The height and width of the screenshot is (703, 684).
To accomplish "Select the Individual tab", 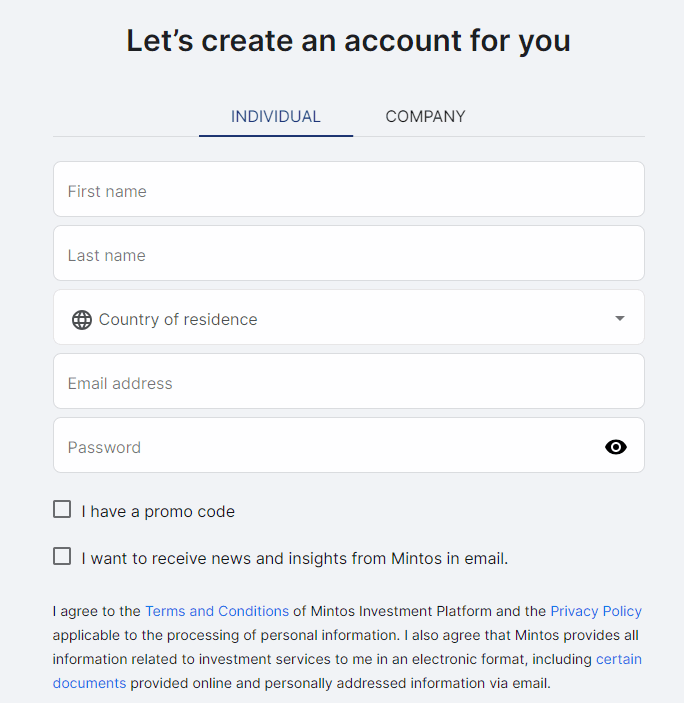I will [276, 117].
